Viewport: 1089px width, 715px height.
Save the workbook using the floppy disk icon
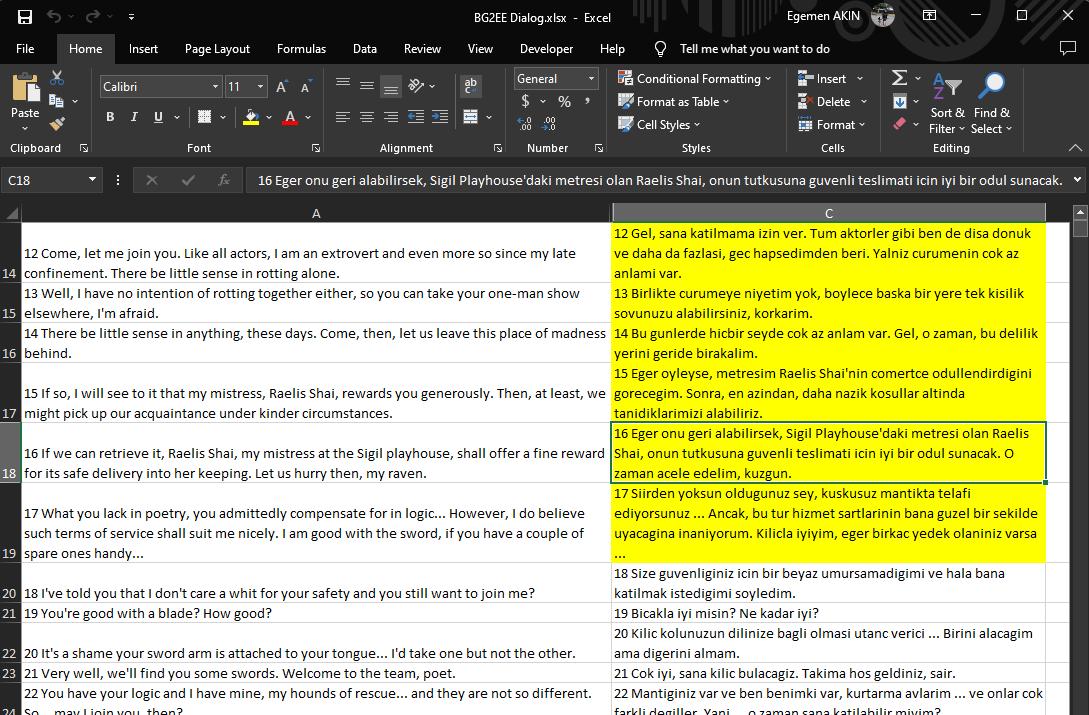click(25, 16)
